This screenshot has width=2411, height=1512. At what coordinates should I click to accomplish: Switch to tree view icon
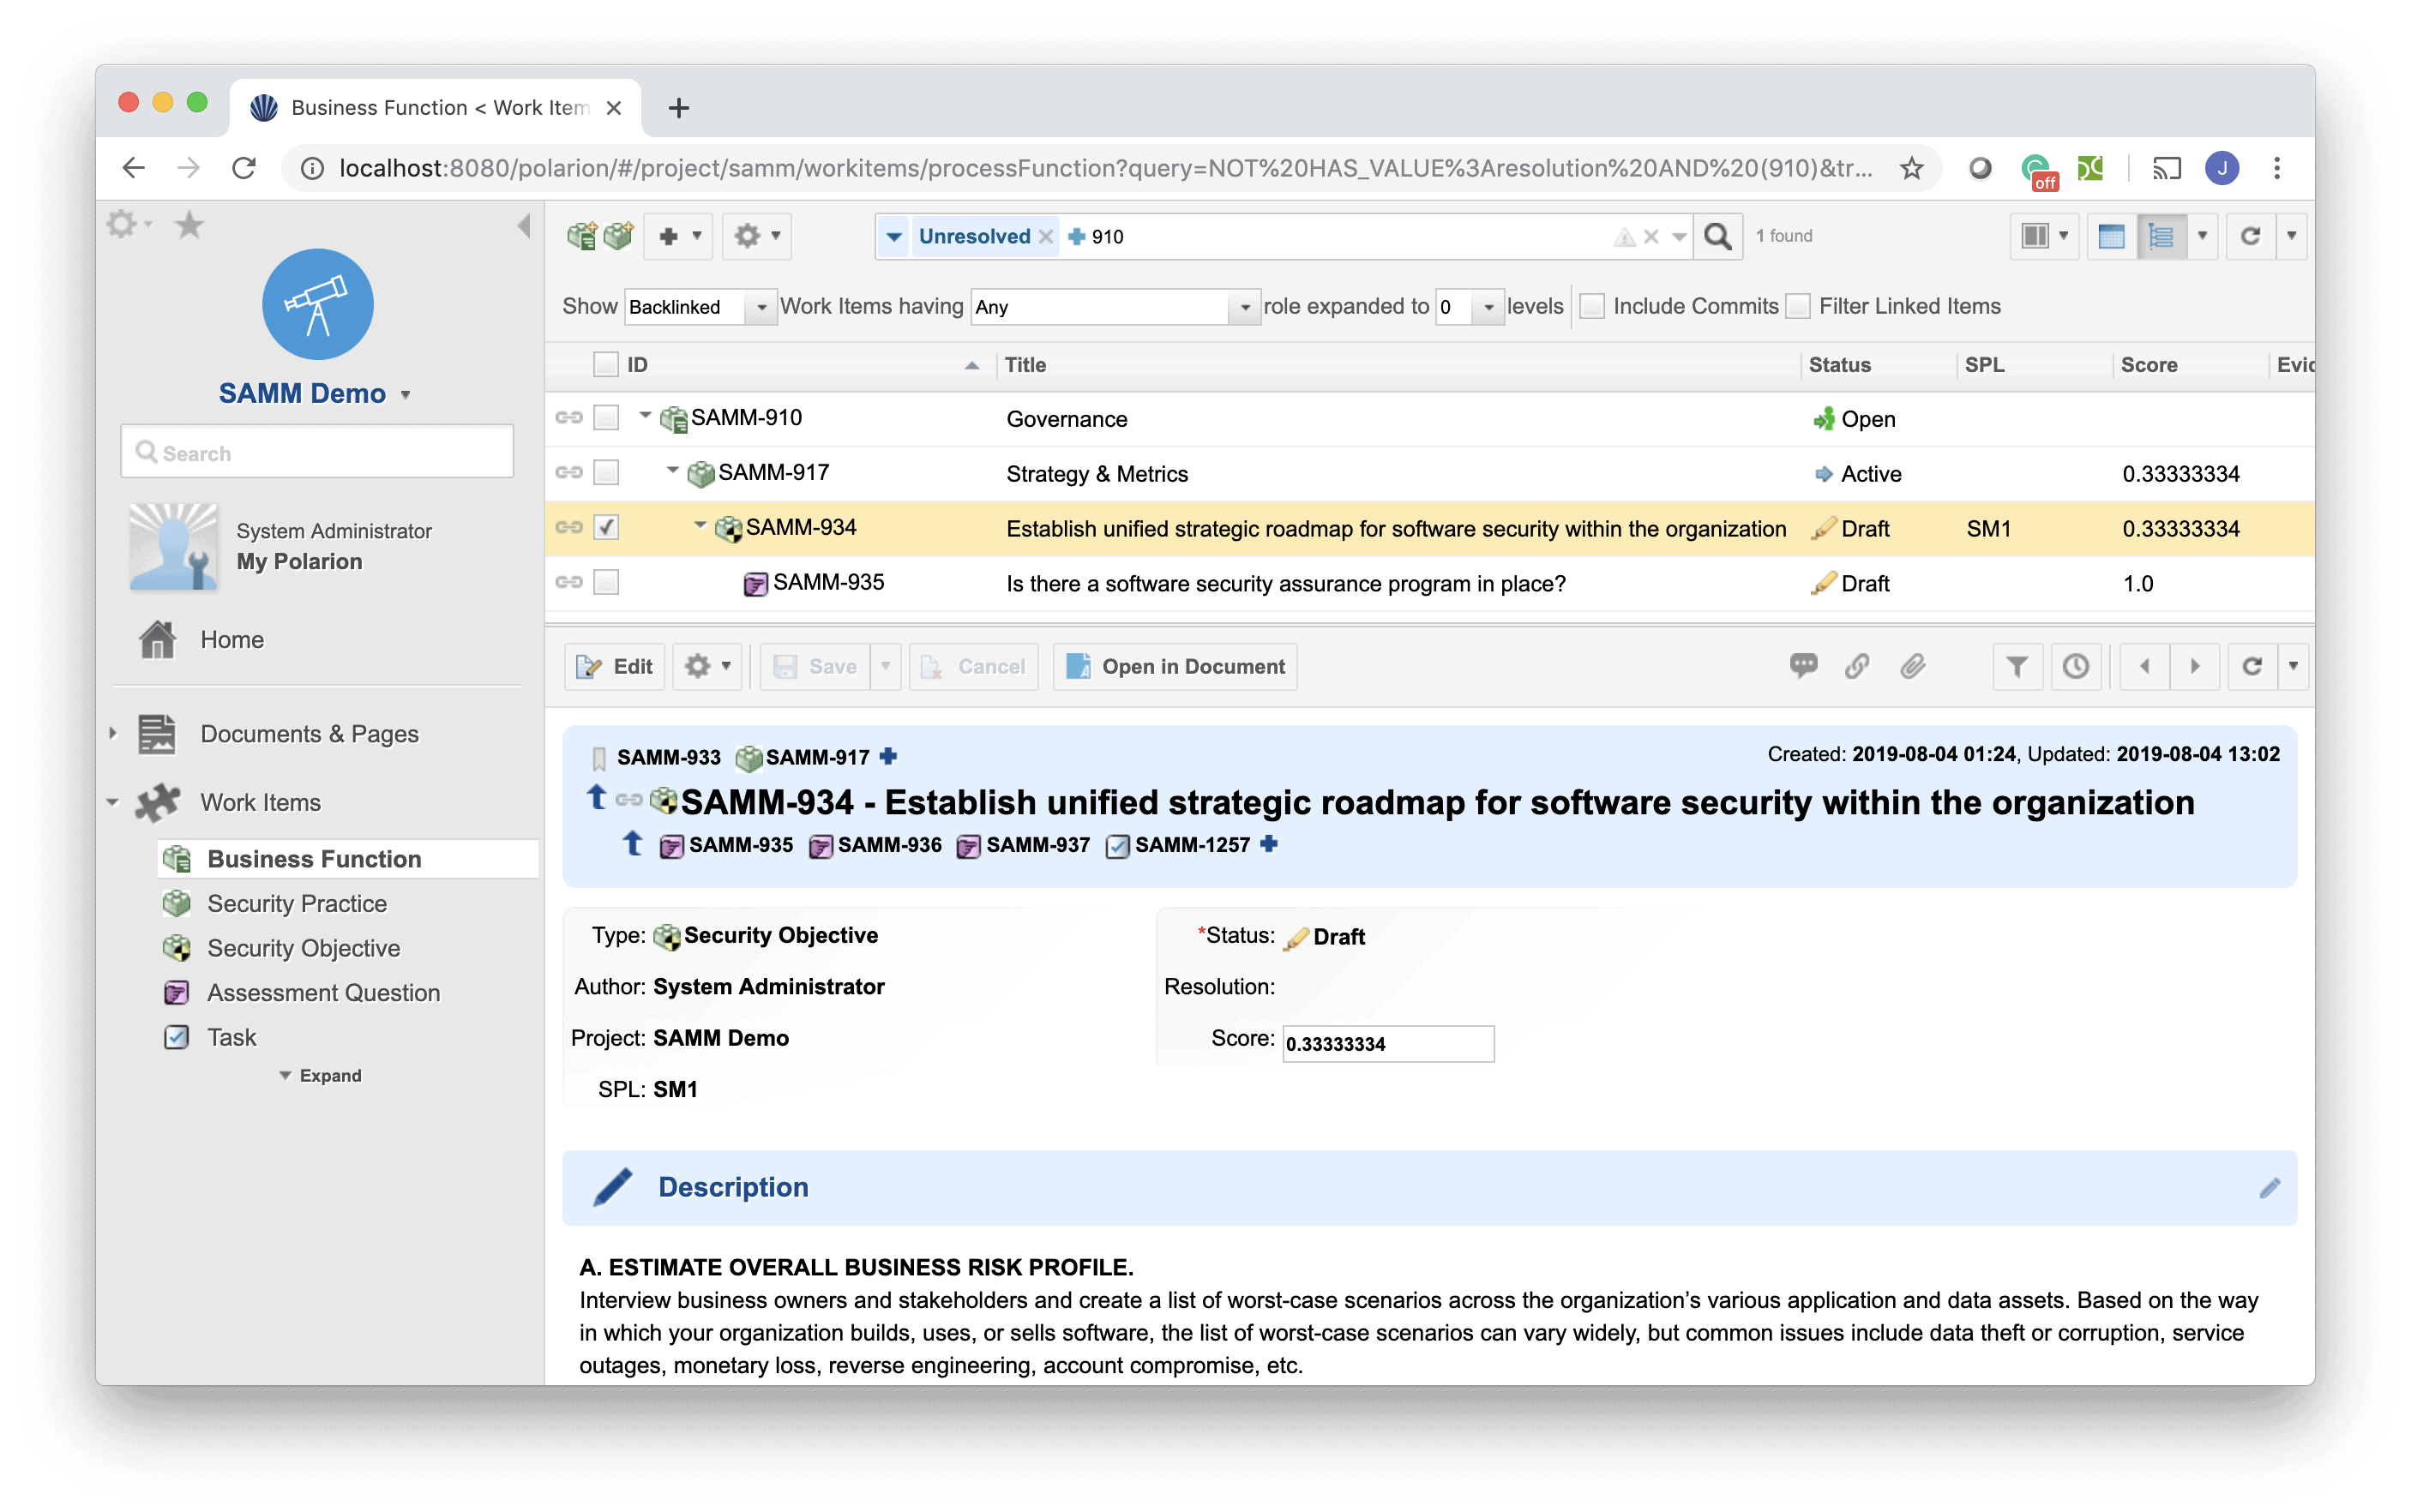click(x=2161, y=236)
